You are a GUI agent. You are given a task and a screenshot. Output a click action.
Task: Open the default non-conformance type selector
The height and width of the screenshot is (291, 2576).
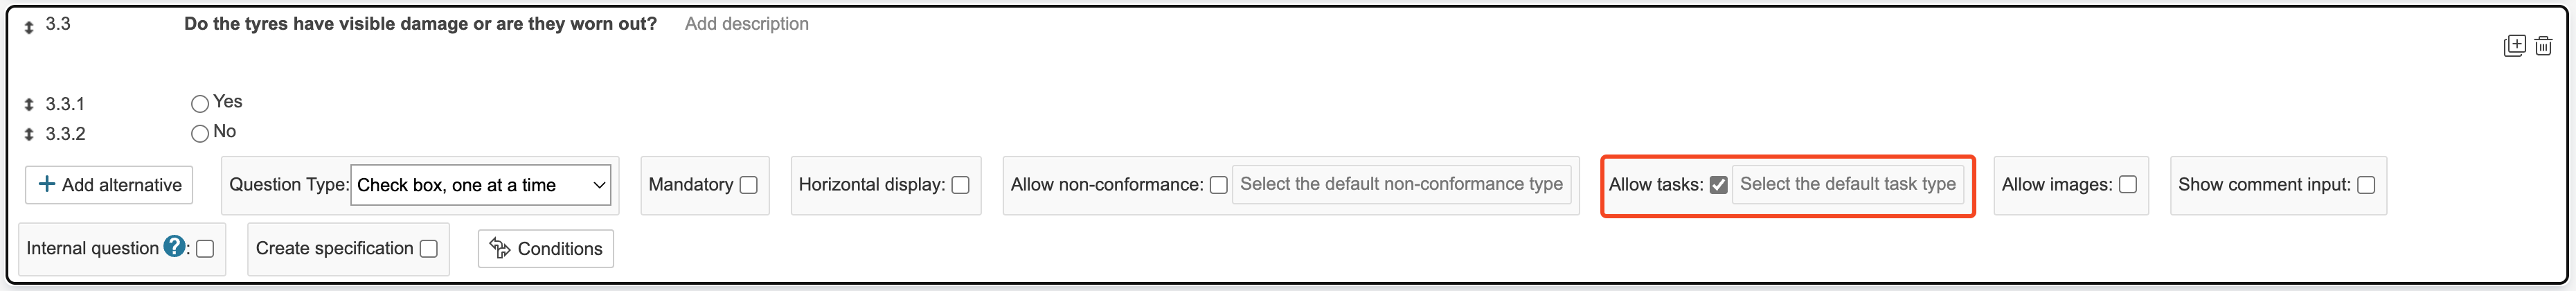(x=1401, y=185)
